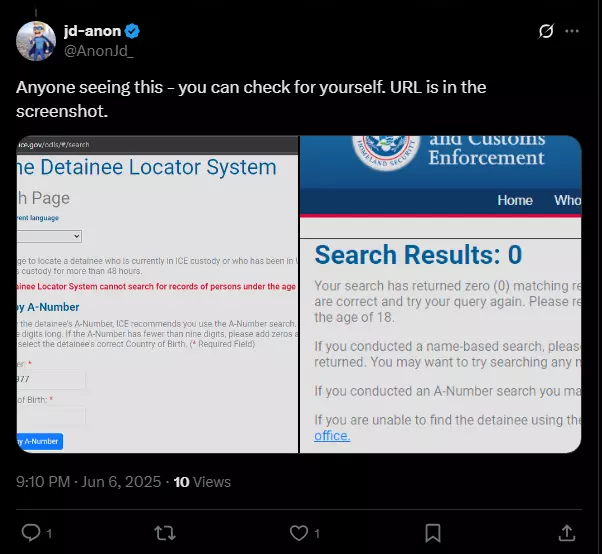Repost using the retweet arrows icon
The width and height of the screenshot is (602, 554).
pos(165,533)
